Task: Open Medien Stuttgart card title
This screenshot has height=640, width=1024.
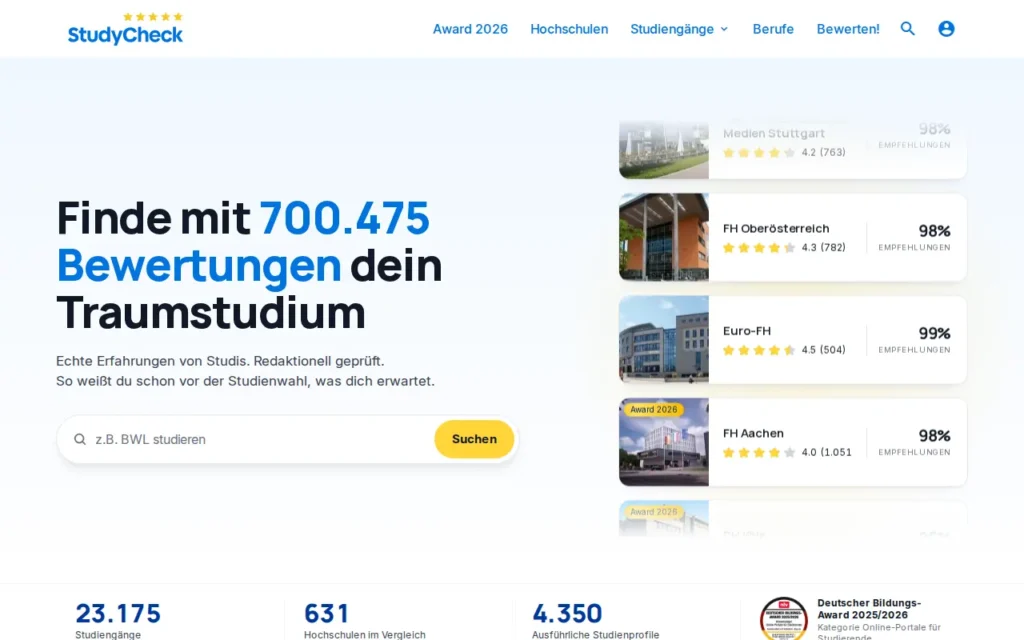Action: [773, 133]
